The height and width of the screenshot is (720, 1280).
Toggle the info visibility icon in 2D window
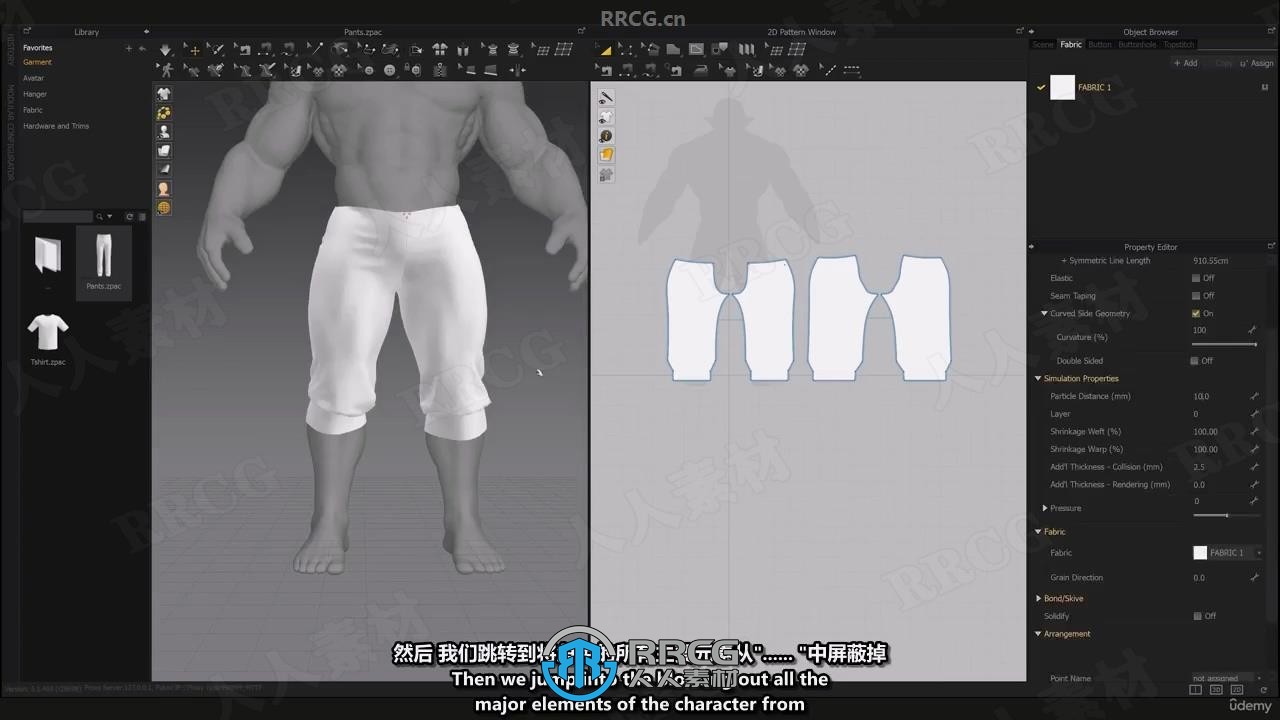[x=606, y=135]
